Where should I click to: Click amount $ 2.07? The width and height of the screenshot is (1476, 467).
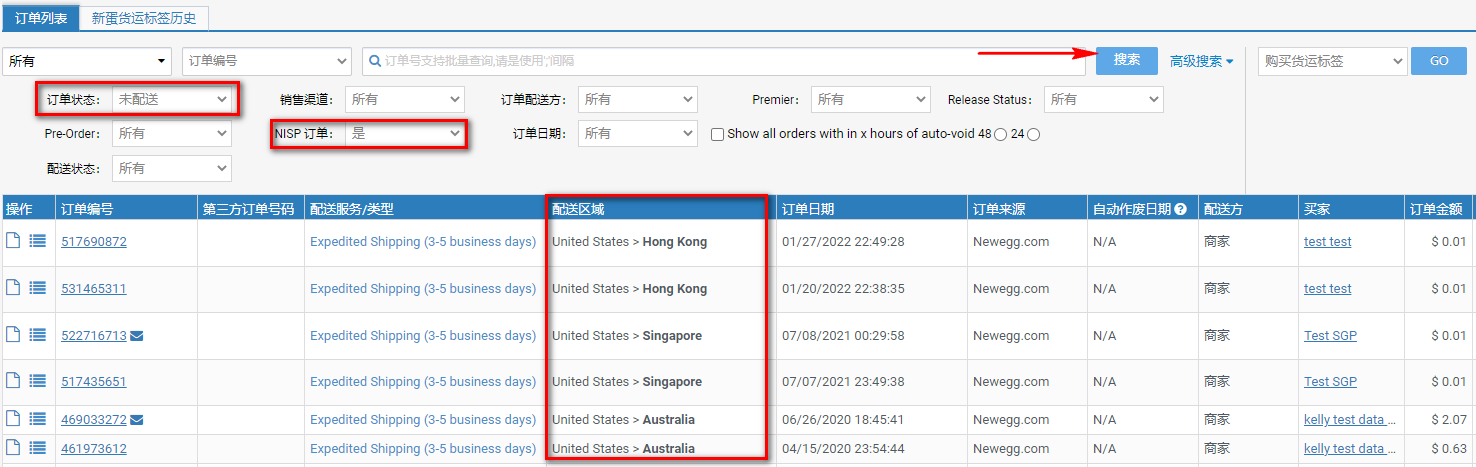(x=1449, y=420)
